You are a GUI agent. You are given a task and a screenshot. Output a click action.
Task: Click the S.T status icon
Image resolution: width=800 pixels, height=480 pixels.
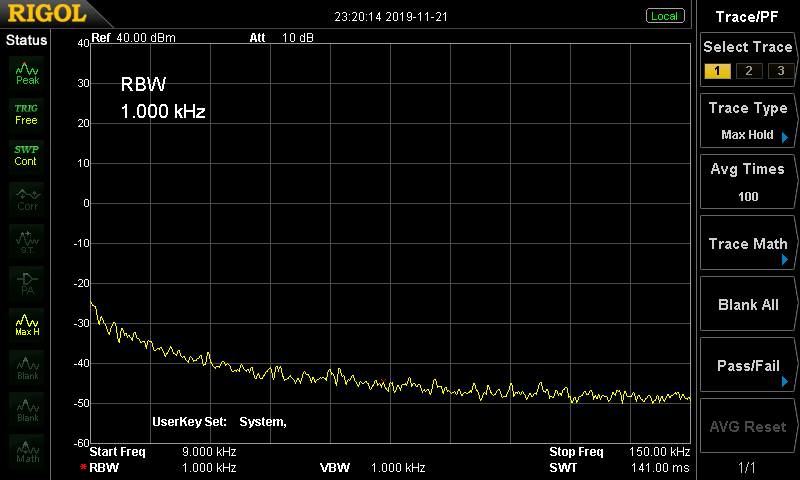coord(27,240)
